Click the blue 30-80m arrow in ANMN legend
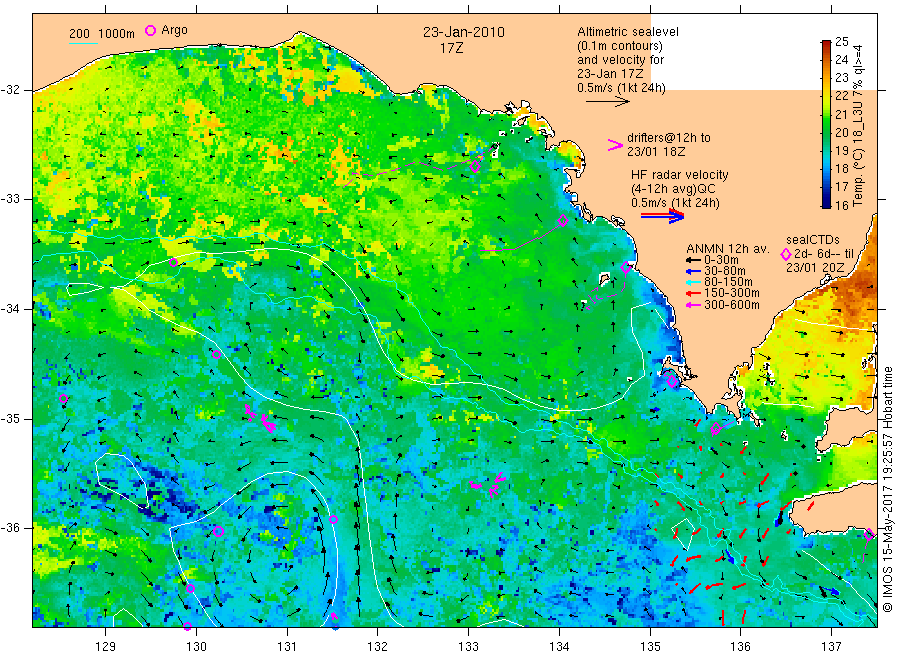This screenshot has width=900, height=660. [693, 271]
